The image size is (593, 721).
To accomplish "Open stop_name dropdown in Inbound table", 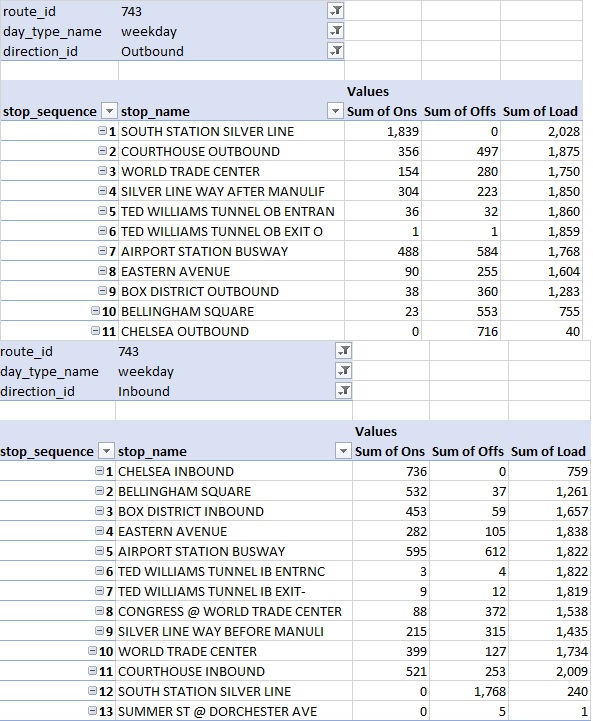I will (343, 451).
